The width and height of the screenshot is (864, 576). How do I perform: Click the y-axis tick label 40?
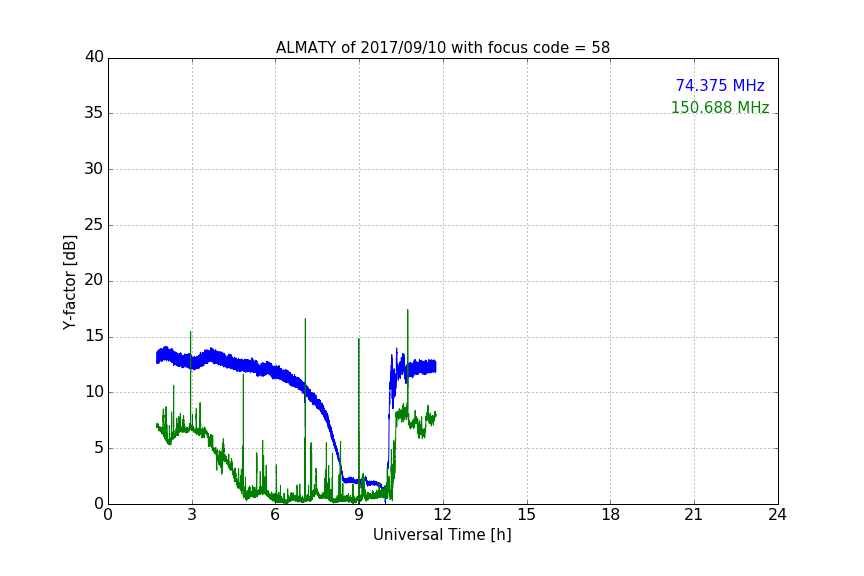[94, 57]
